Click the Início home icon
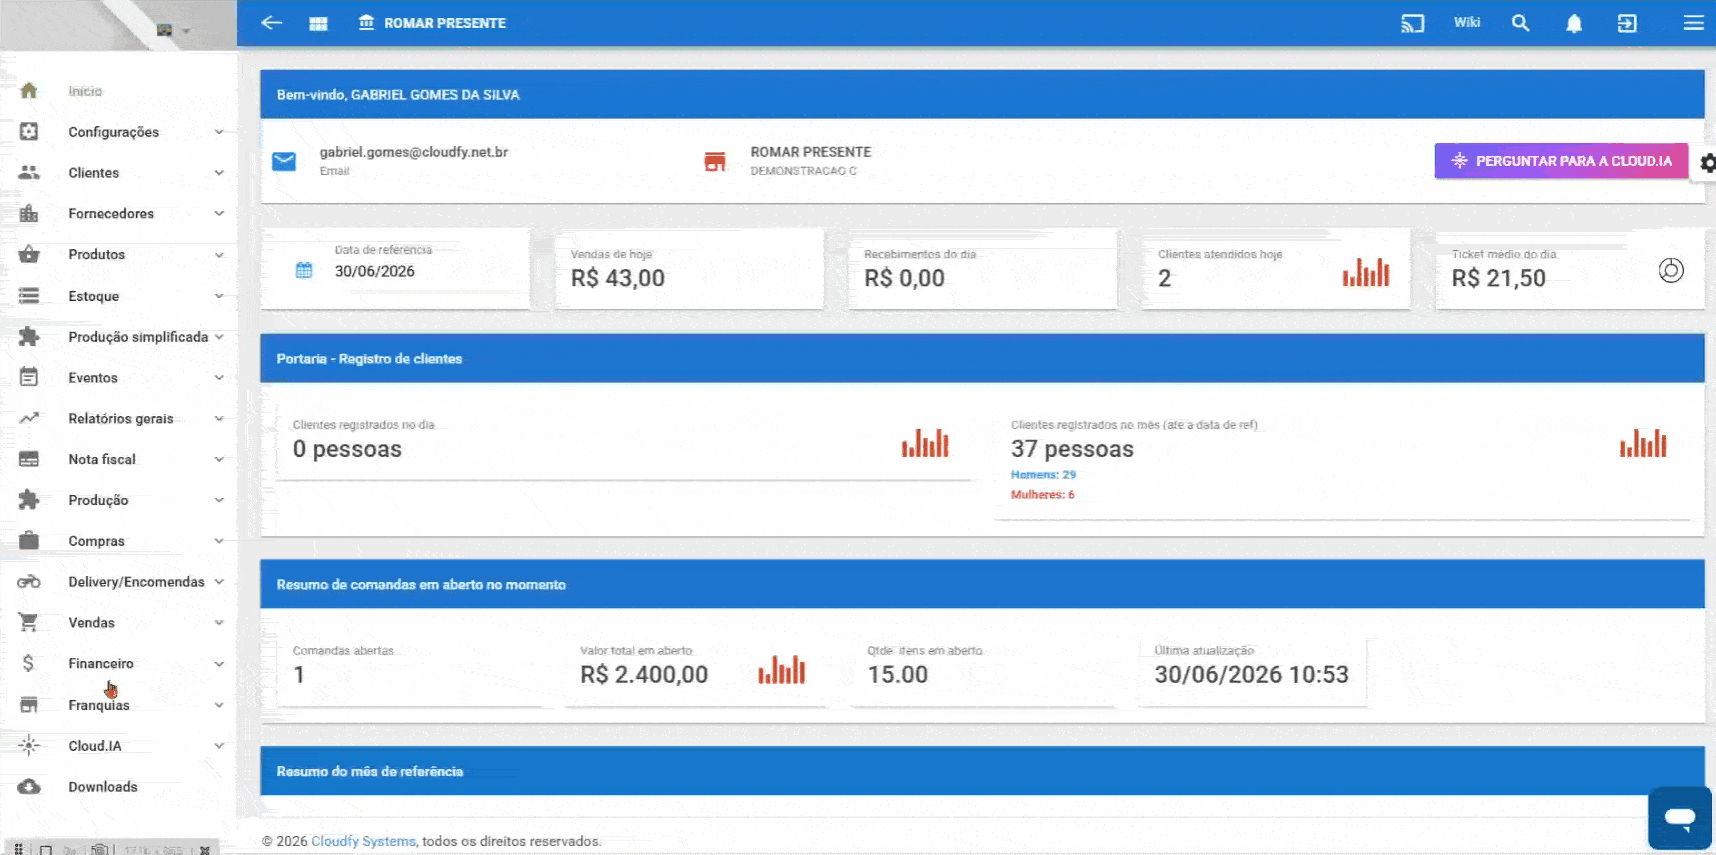The height and width of the screenshot is (855, 1716). tap(29, 91)
